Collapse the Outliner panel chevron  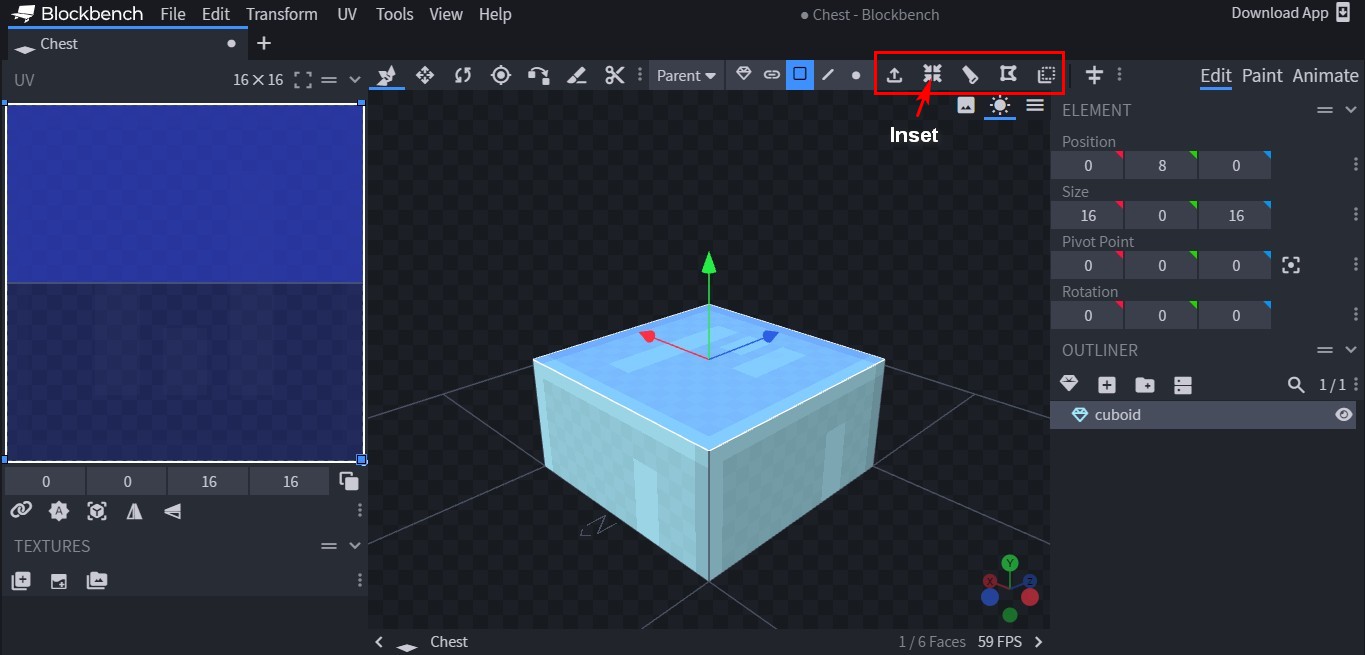coord(1351,350)
